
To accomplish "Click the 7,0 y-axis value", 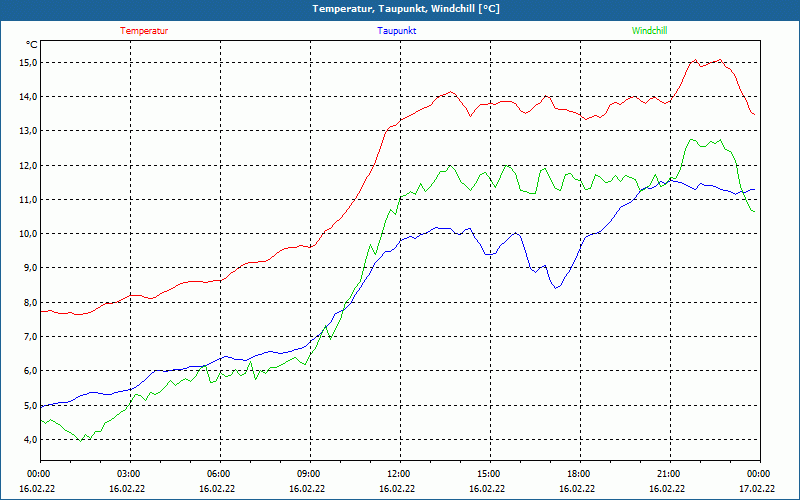I will tap(30, 337).
